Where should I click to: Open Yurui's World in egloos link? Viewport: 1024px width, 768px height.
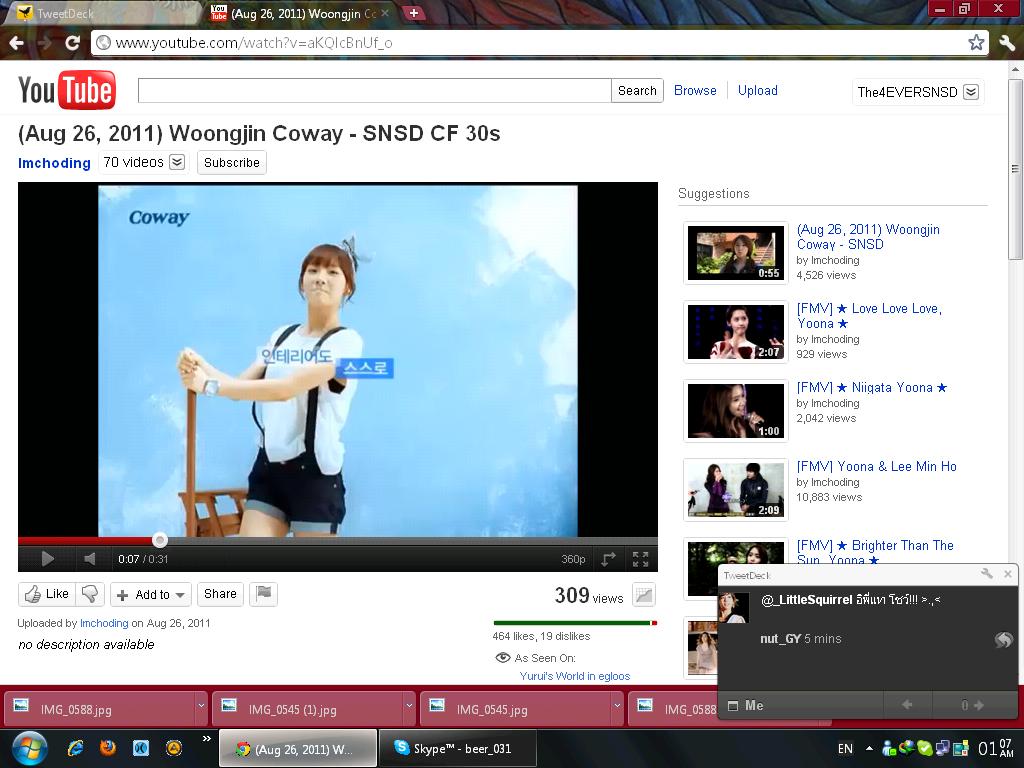click(575, 676)
